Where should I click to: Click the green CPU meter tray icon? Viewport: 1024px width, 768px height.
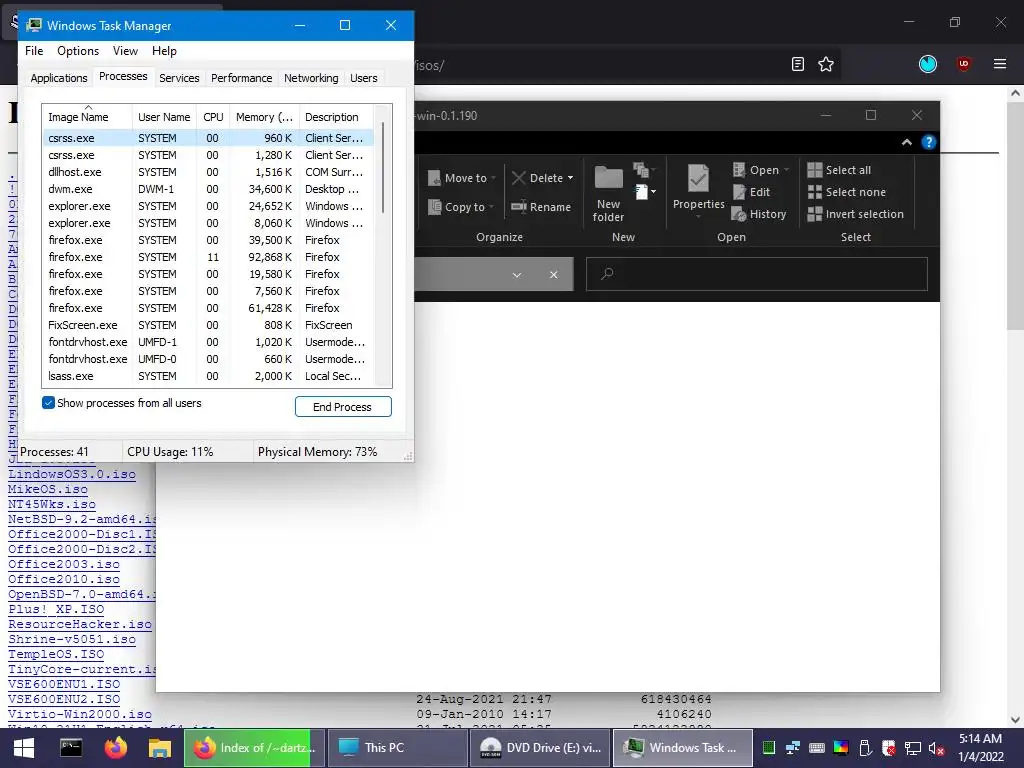pos(769,748)
